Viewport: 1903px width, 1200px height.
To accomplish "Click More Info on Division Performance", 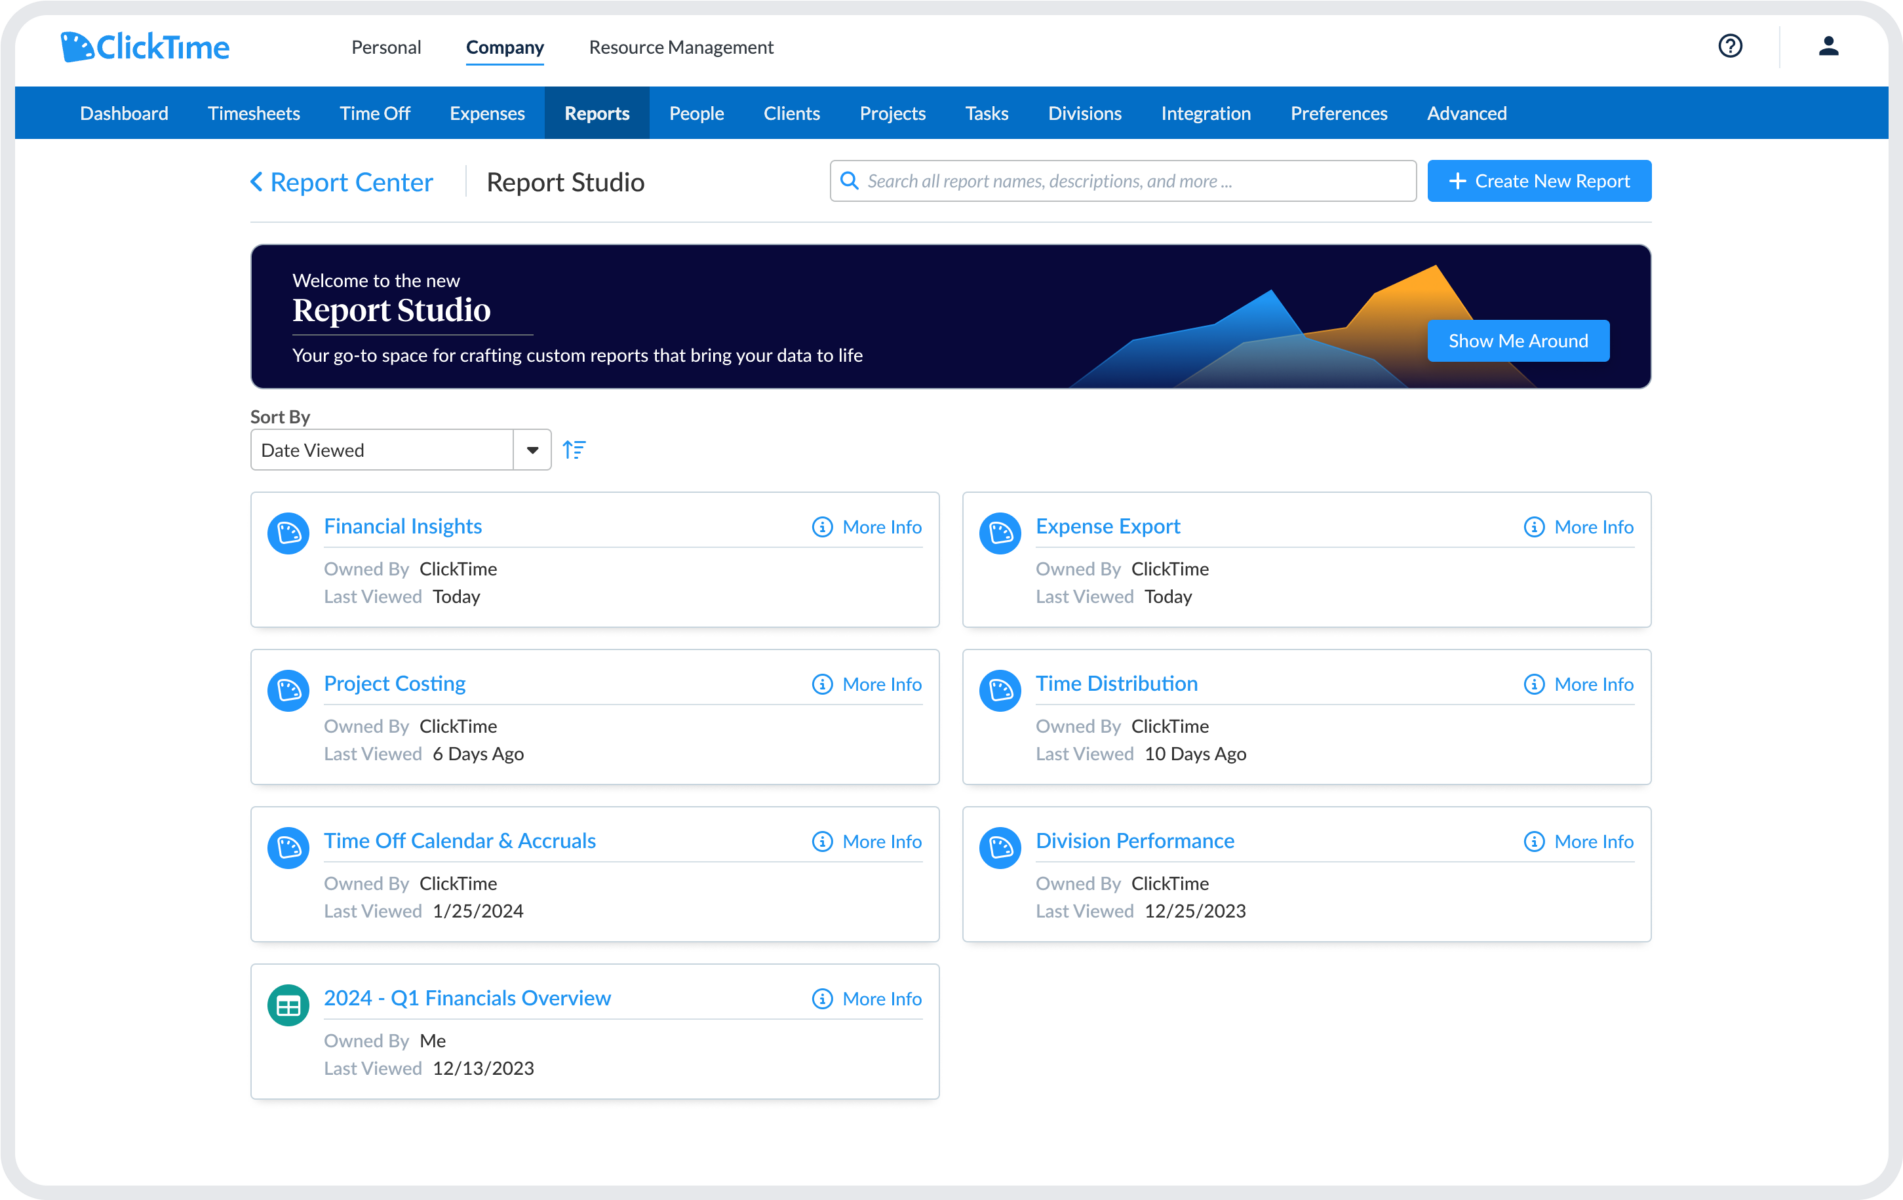I will (1594, 842).
